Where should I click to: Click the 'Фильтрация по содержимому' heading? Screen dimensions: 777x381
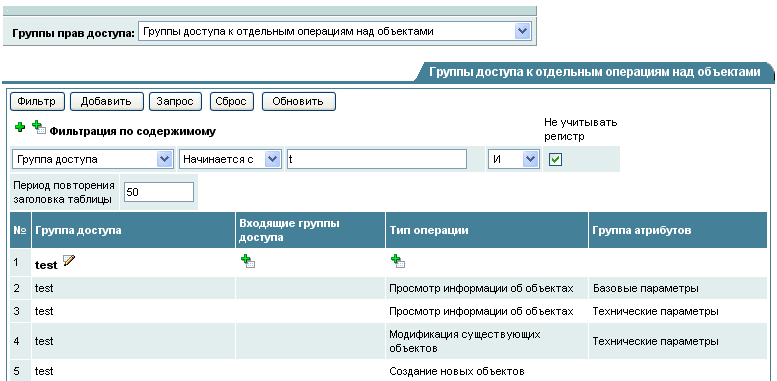(x=133, y=132)
